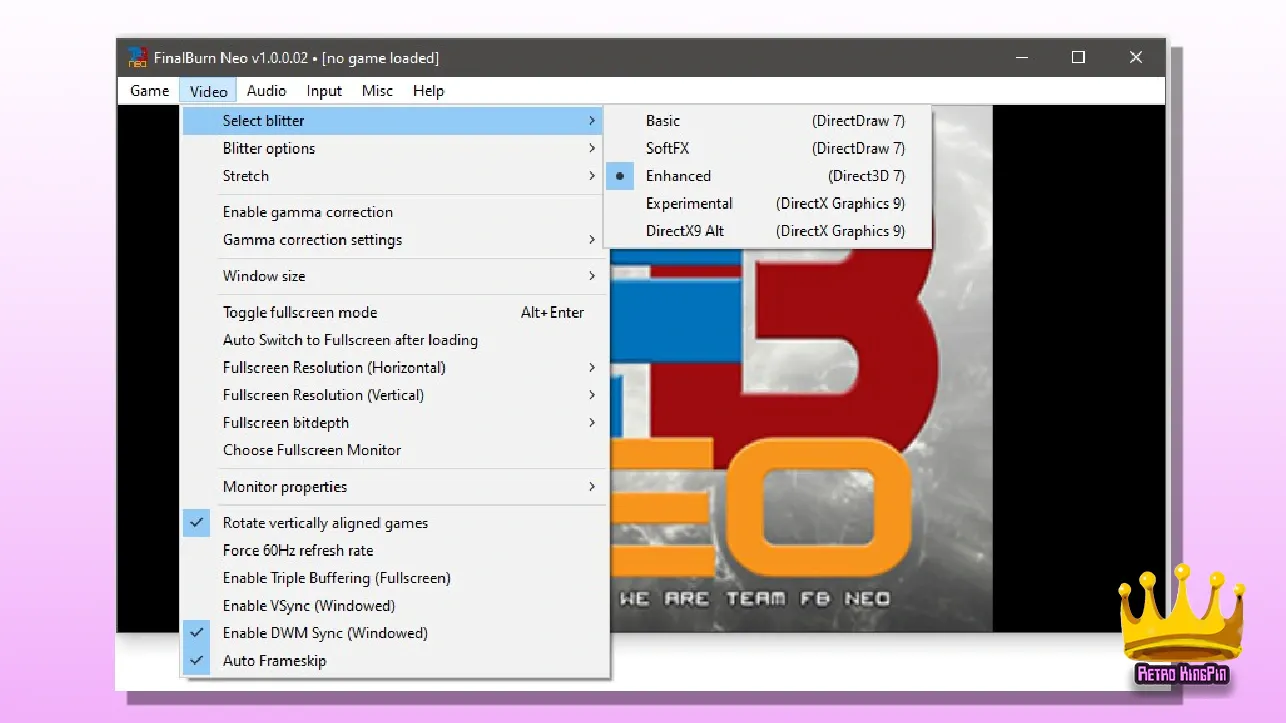This screenshot has height=723, width=1286.
Task: Expand Fullscreen Resolution (Horizontal) submenu
Action: click(x=393, y=368)
